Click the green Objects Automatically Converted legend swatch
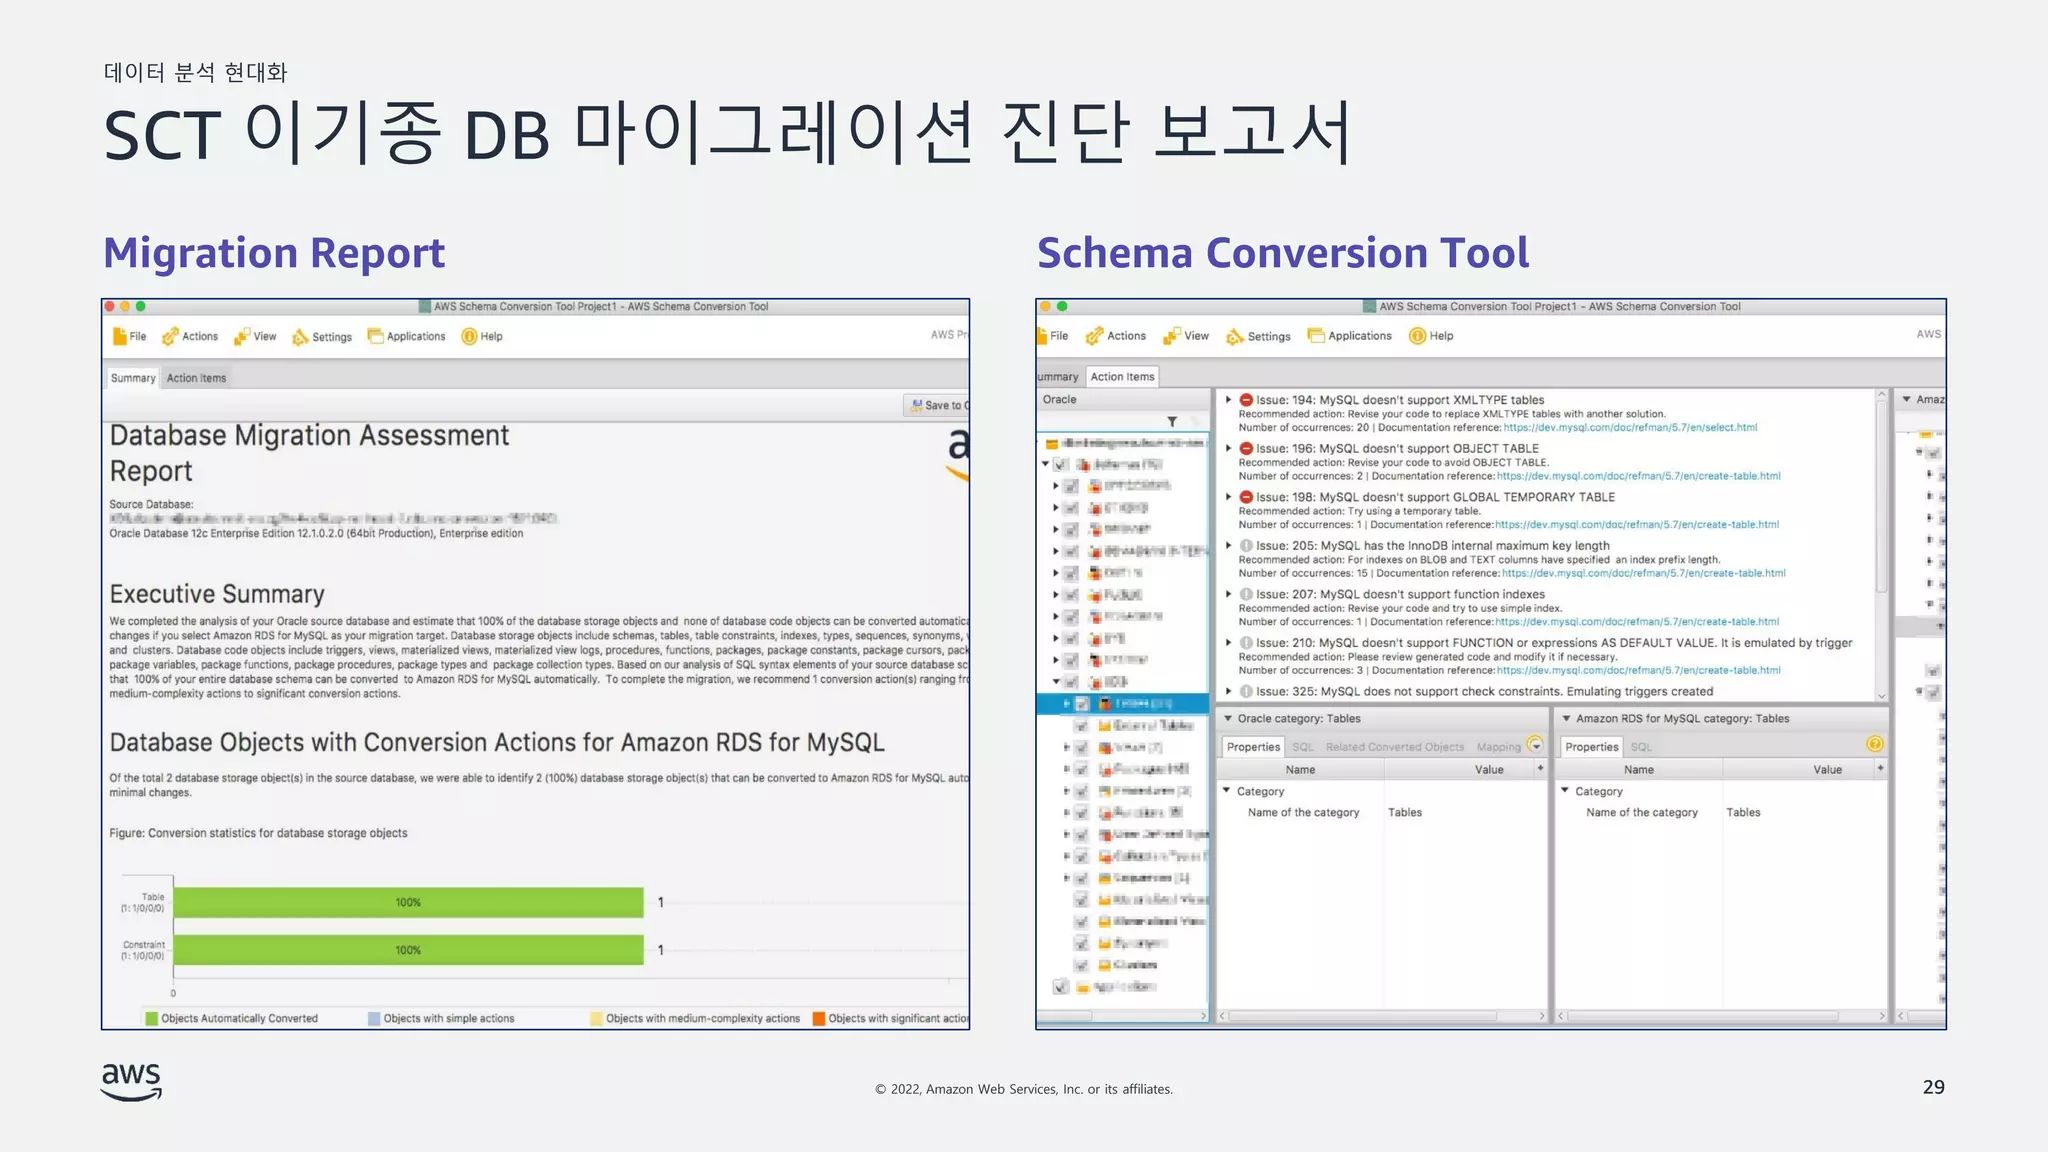Image resolution: width=2048 pixels, height=1152 pixels. pyautogui.click(x=152, y=1018)
